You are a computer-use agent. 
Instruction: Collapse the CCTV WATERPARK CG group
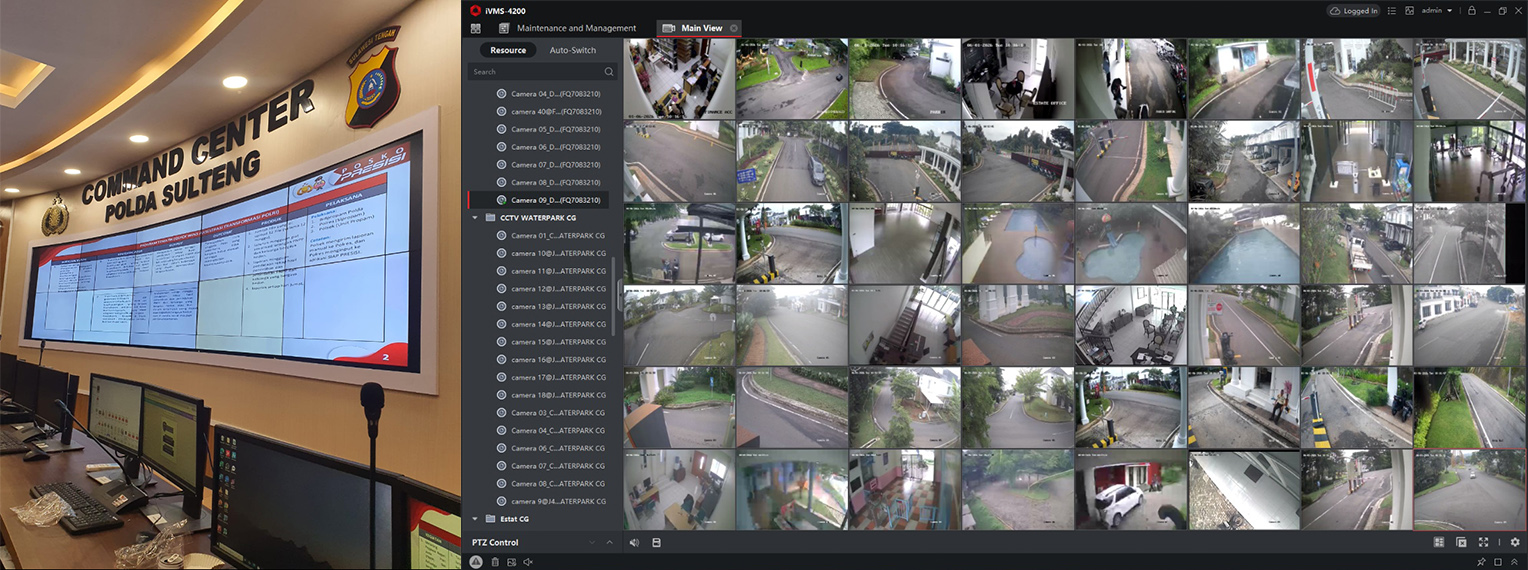(475, 217)
